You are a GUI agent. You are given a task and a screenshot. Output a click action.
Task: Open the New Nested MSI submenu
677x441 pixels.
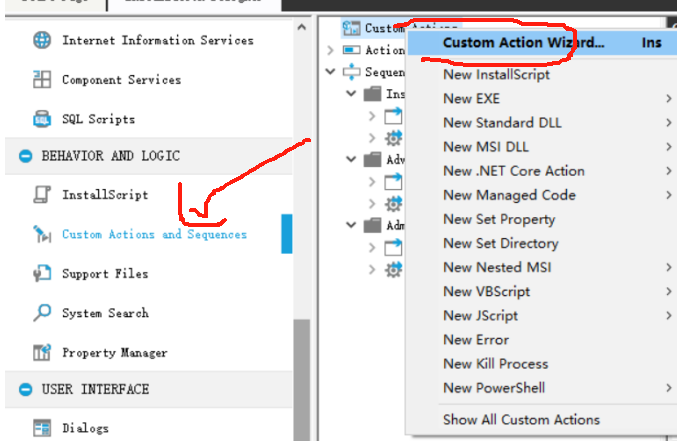[542, 267]
